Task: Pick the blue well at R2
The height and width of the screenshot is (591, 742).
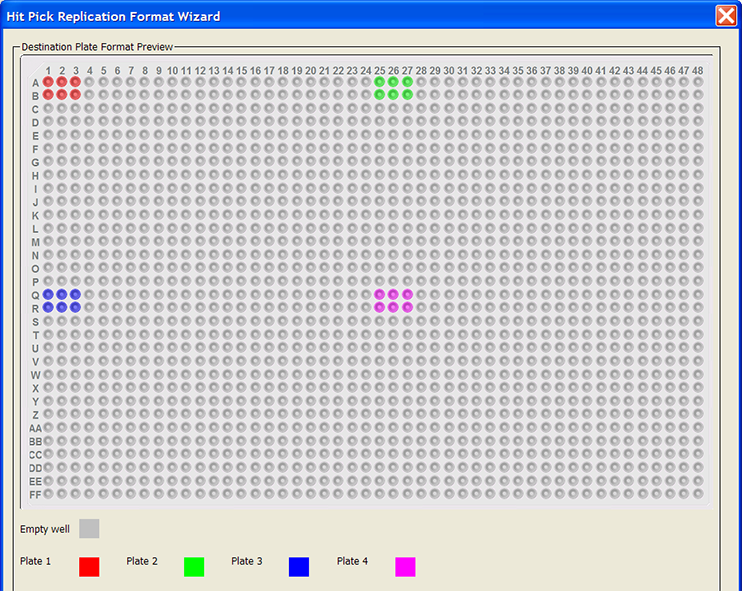Action: coord(62,308)
